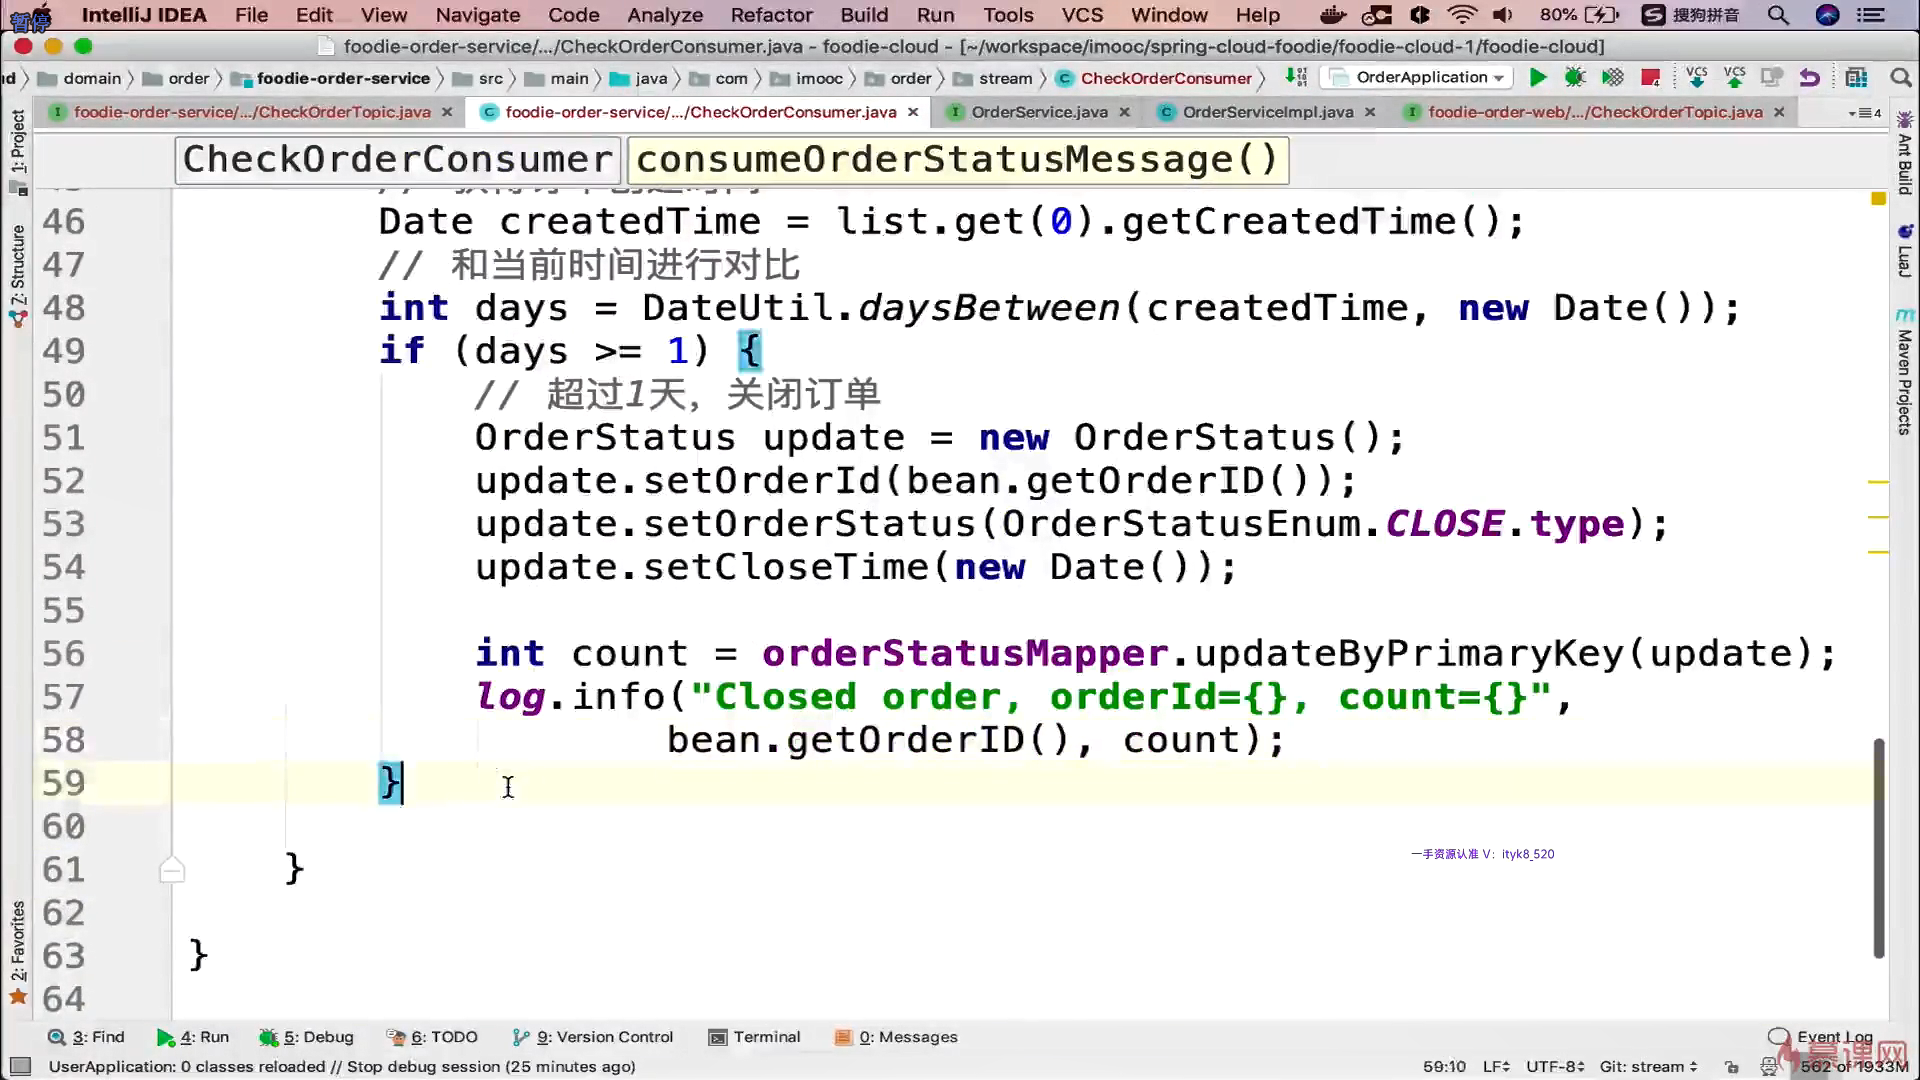Switch to OrderServiceImpl.java tab

coord(1267,112)
